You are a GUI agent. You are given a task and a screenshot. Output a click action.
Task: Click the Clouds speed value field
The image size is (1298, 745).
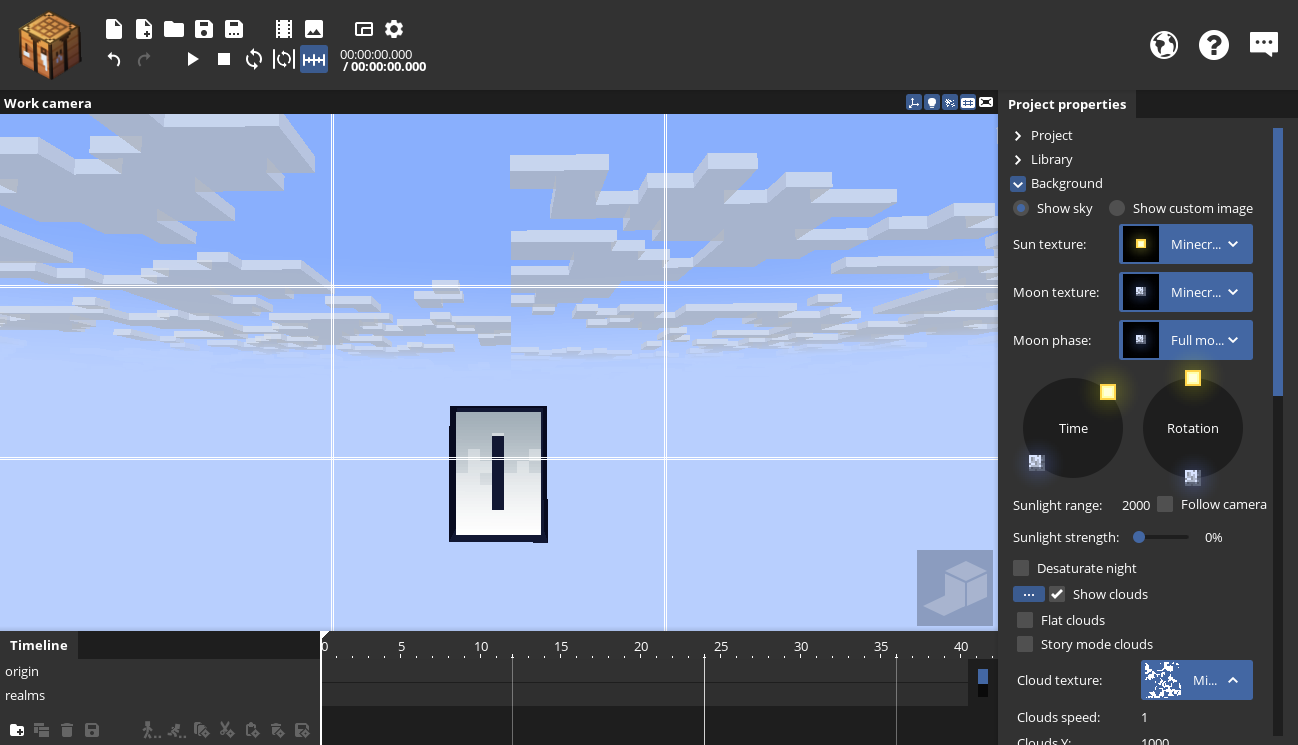pos(1145,717)
